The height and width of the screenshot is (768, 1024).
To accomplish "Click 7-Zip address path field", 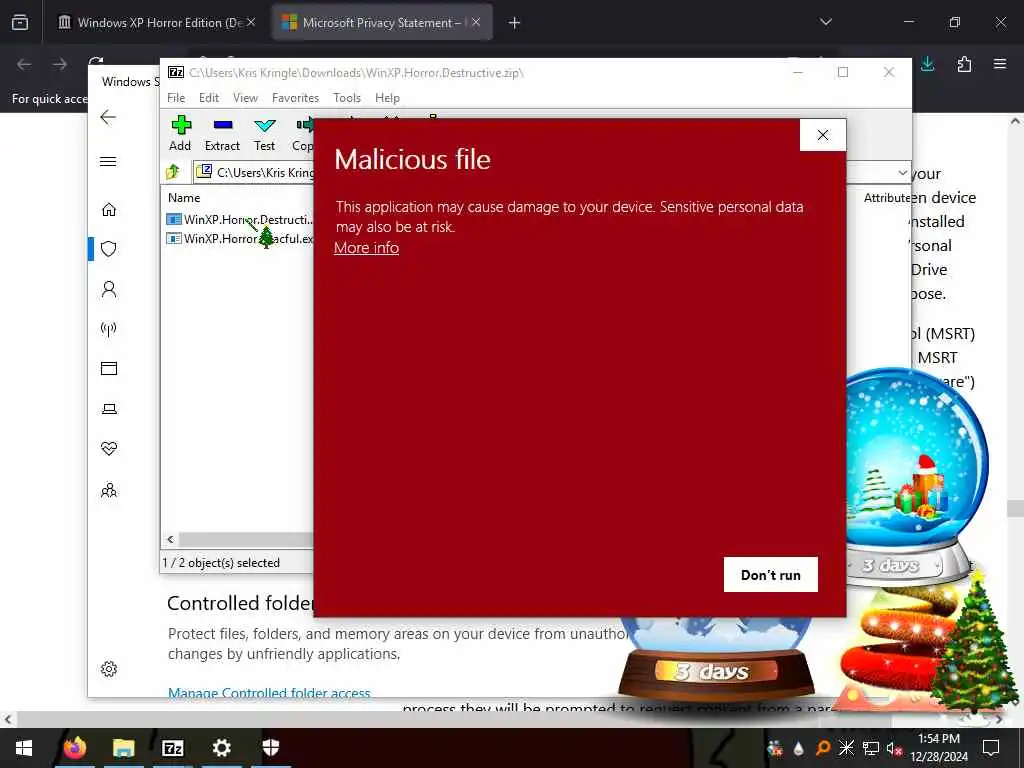I will pyautogui.click(x=253, y=172).
